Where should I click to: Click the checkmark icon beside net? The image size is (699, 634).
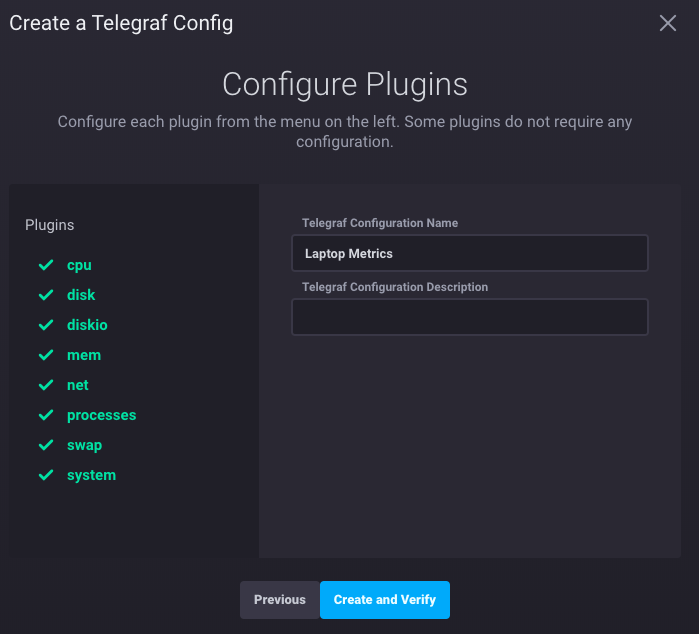[x=46, y=385]
